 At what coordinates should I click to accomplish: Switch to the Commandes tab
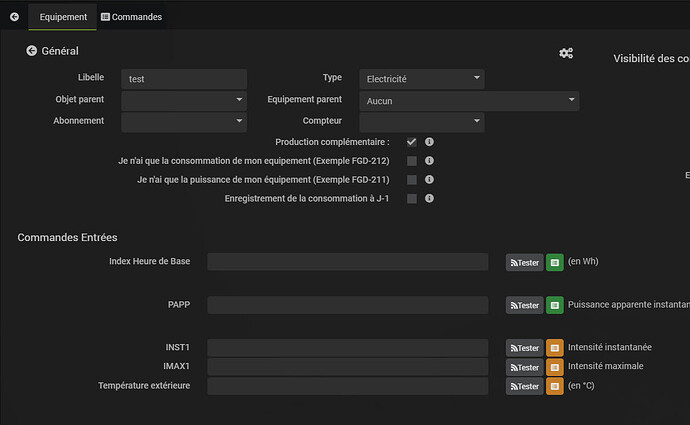(132, 17)
